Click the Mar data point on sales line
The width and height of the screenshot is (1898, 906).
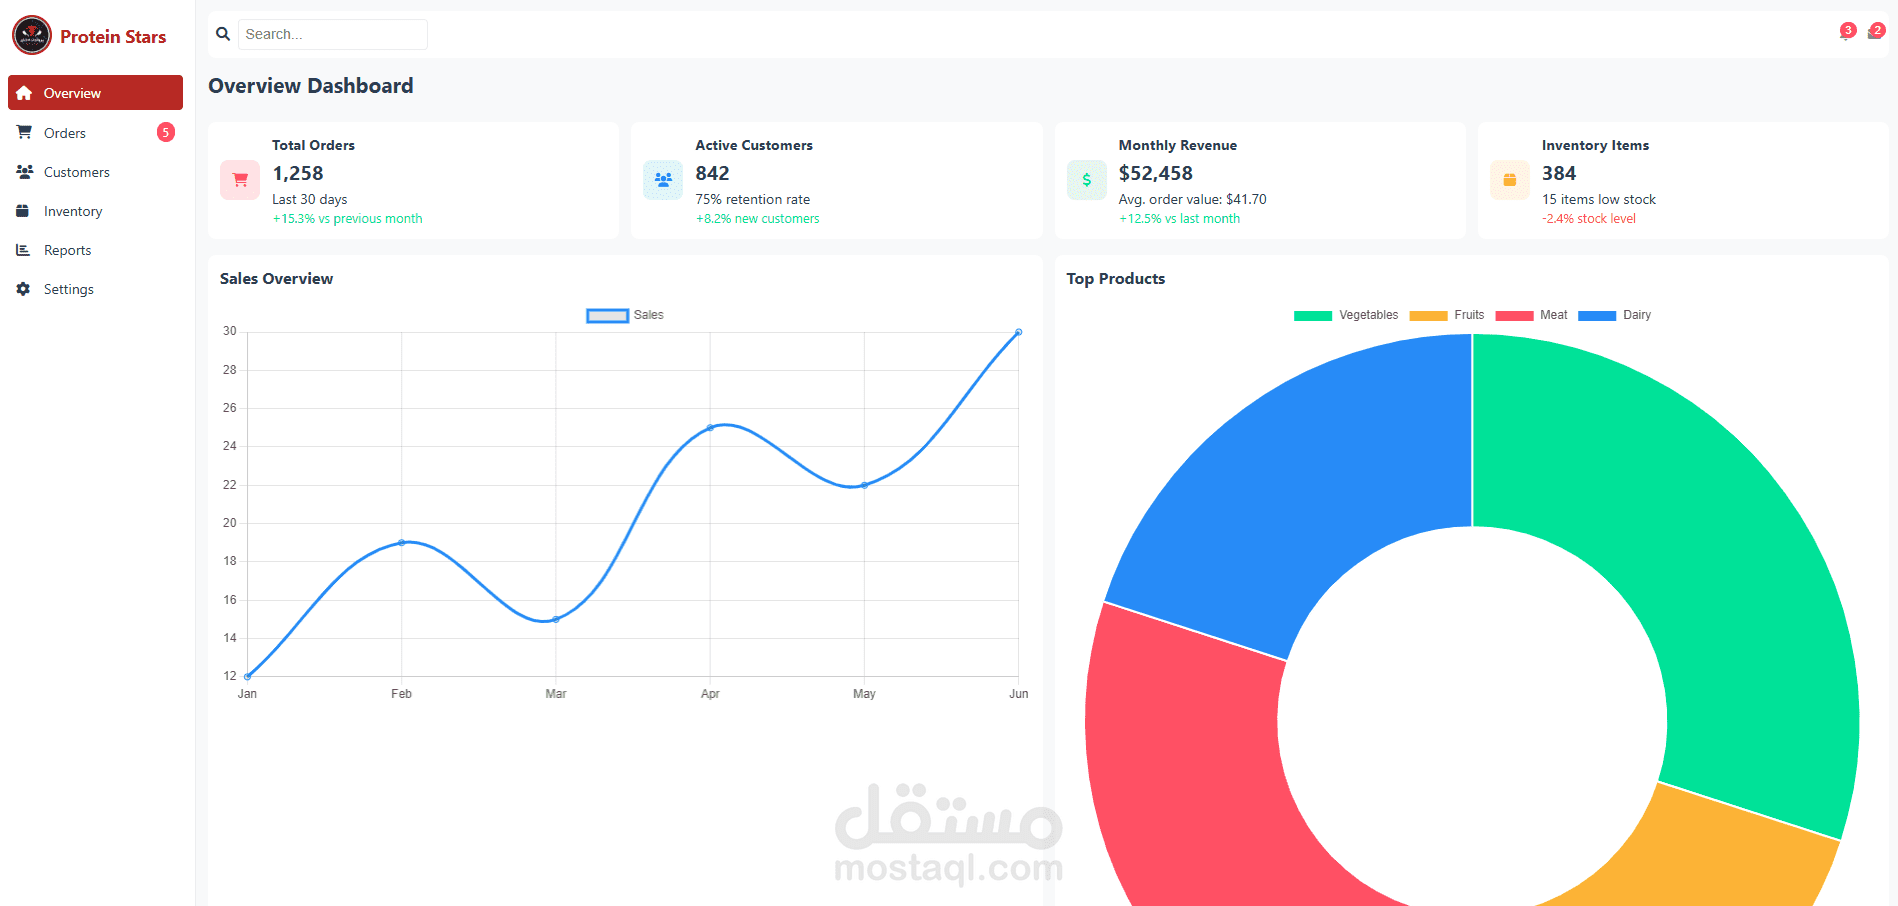point(556,619)
